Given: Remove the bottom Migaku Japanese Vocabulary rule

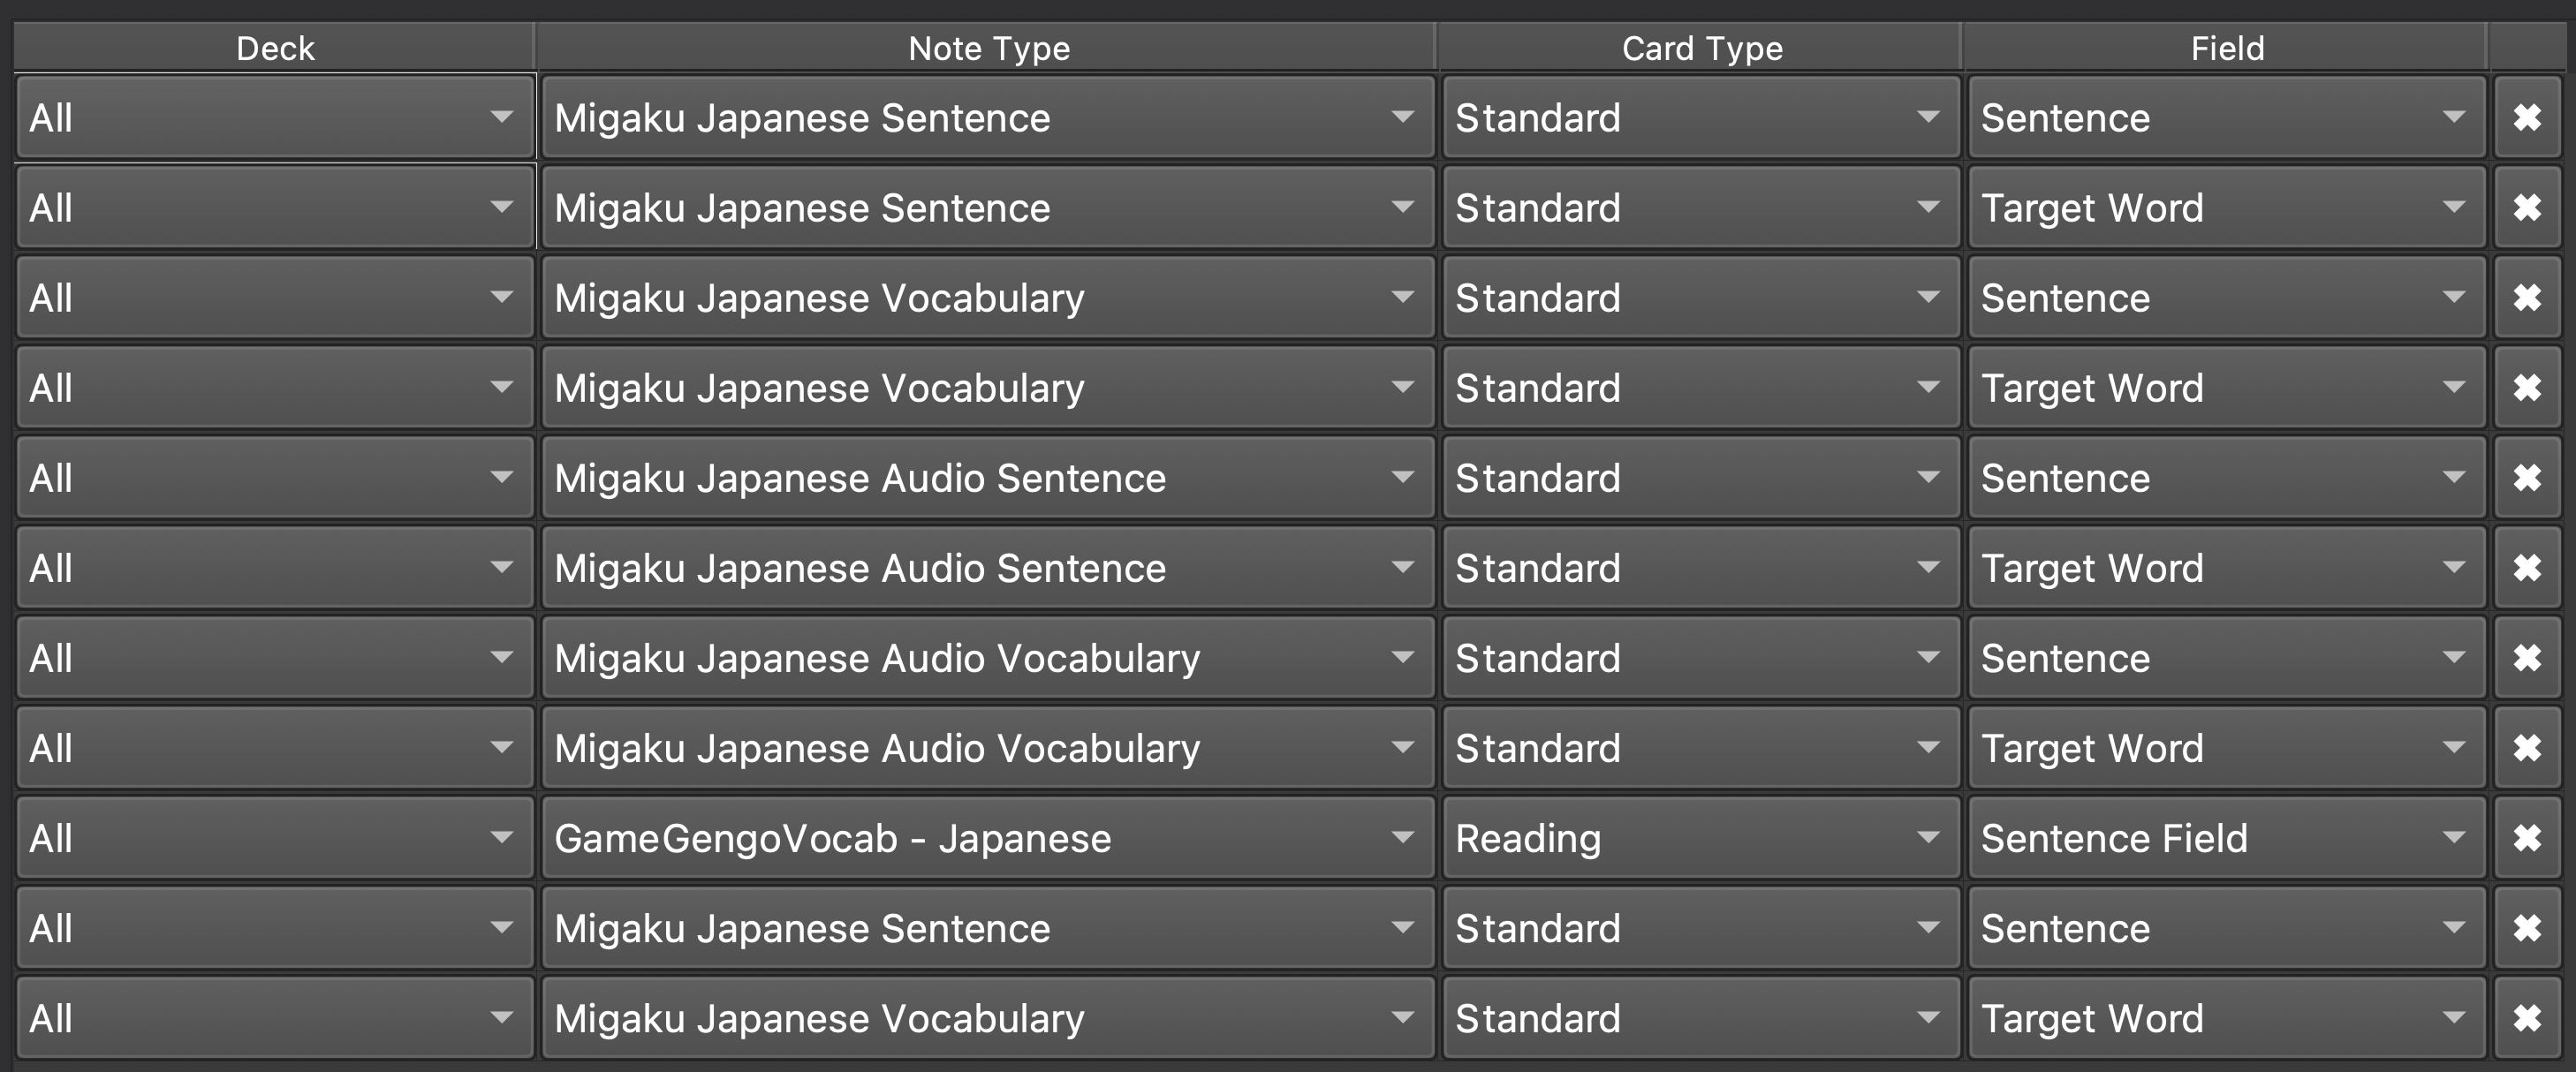Looking at the screenshot, I should (x=2528, y=1018).
